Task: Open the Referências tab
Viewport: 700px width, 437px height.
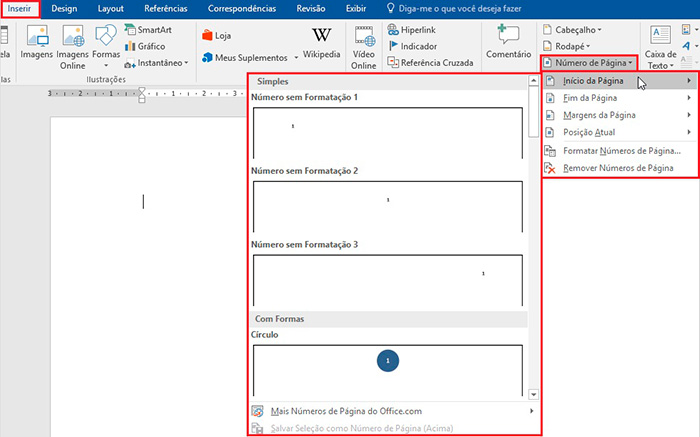Action: [x=166, y=8]
